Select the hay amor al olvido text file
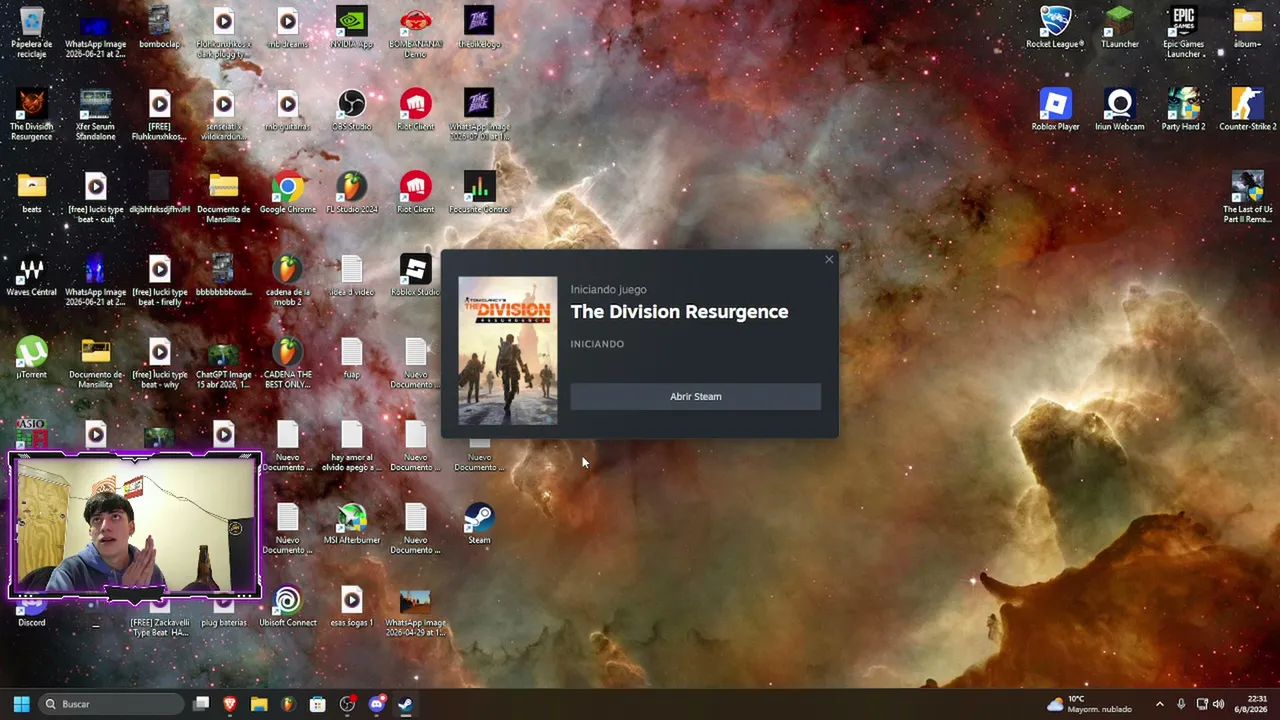This screenshot has height=720, width=1280. 352,446
